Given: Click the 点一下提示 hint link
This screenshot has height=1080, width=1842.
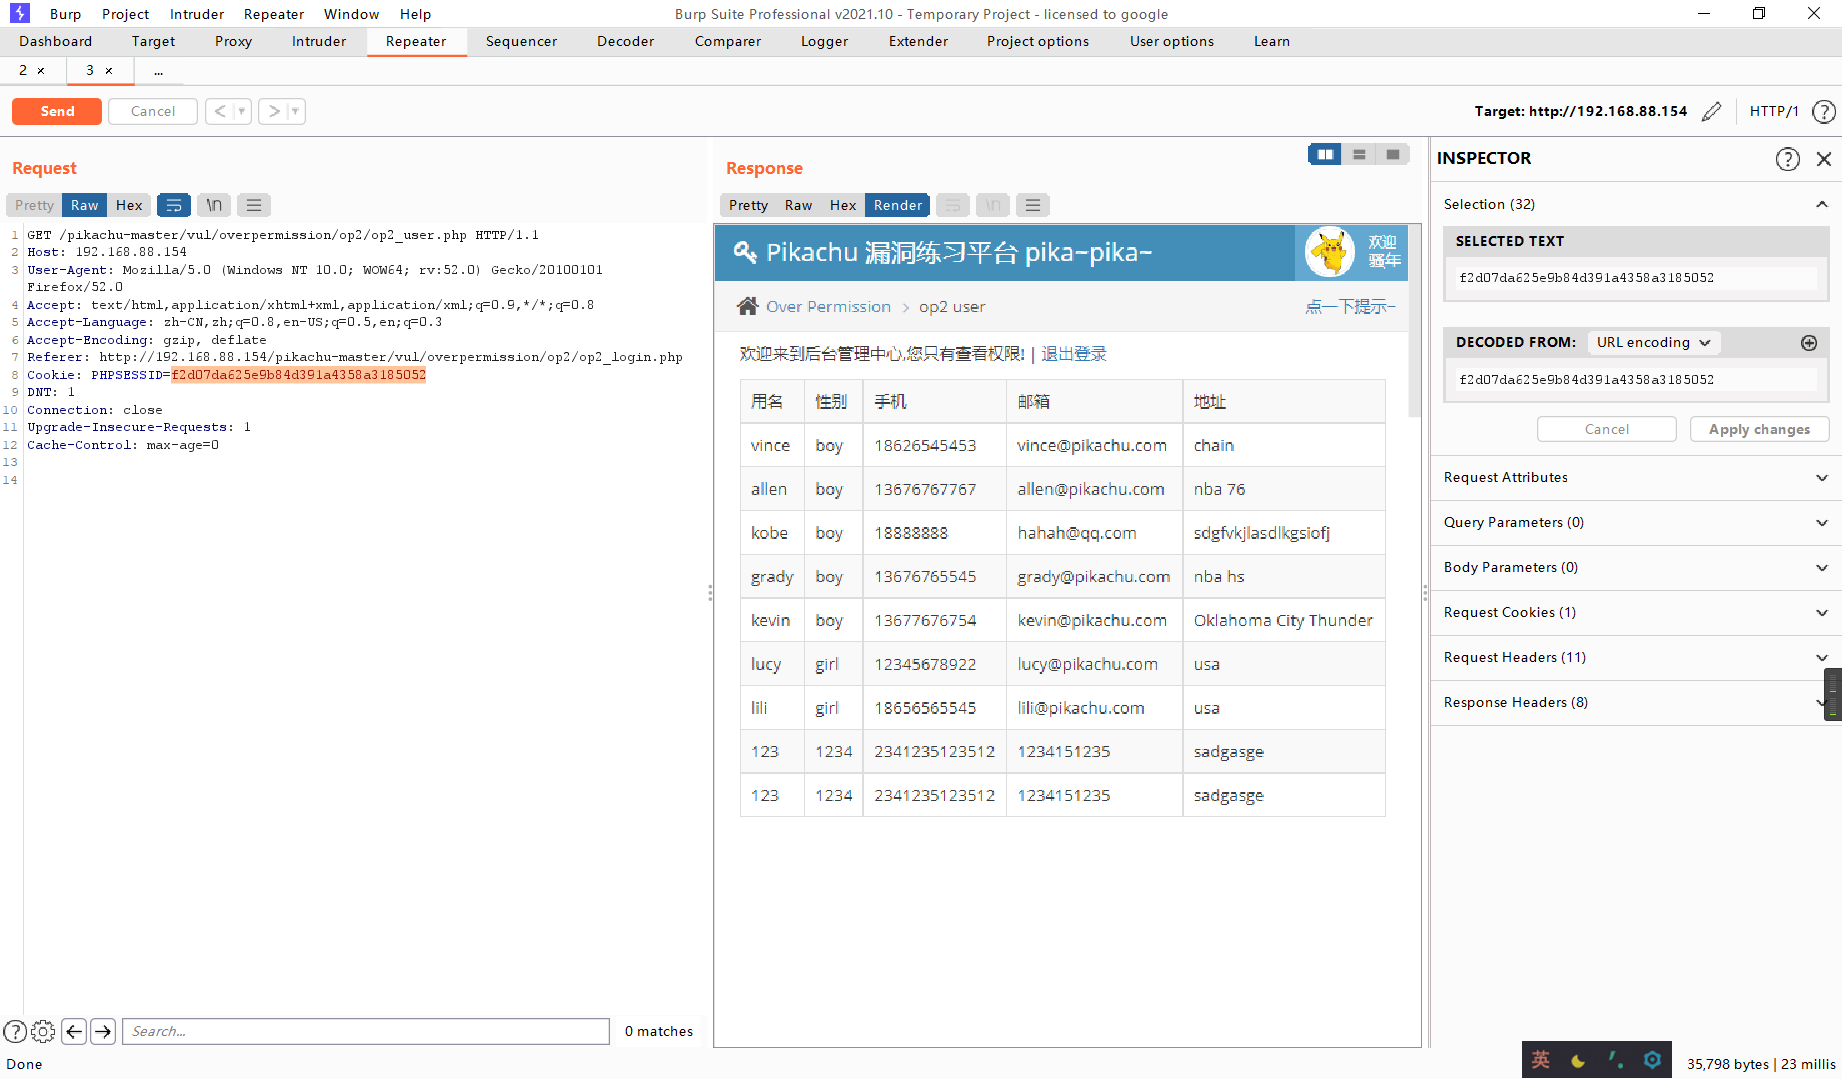Looking at the screenshot, I should tap(1350, 307).
